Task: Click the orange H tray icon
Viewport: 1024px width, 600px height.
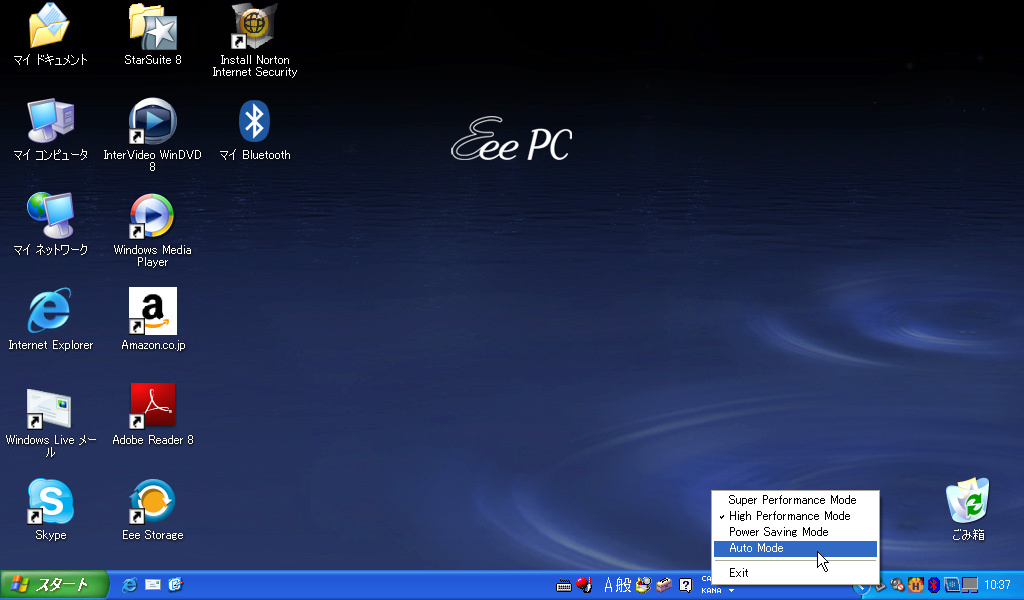Action: pos(916,585)
